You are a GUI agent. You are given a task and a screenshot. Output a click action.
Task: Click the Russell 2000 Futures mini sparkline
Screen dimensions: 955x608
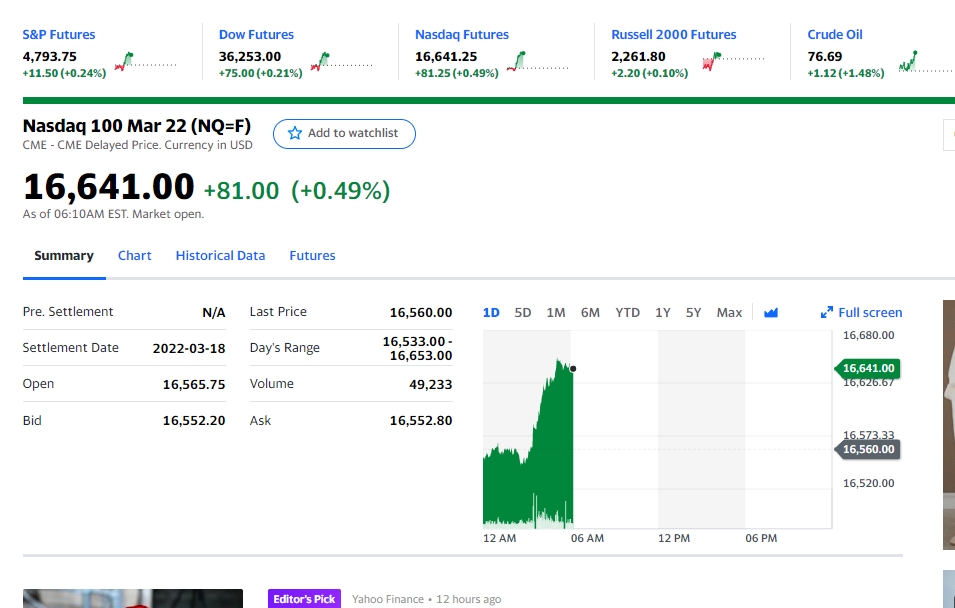(x=734, y=62)
